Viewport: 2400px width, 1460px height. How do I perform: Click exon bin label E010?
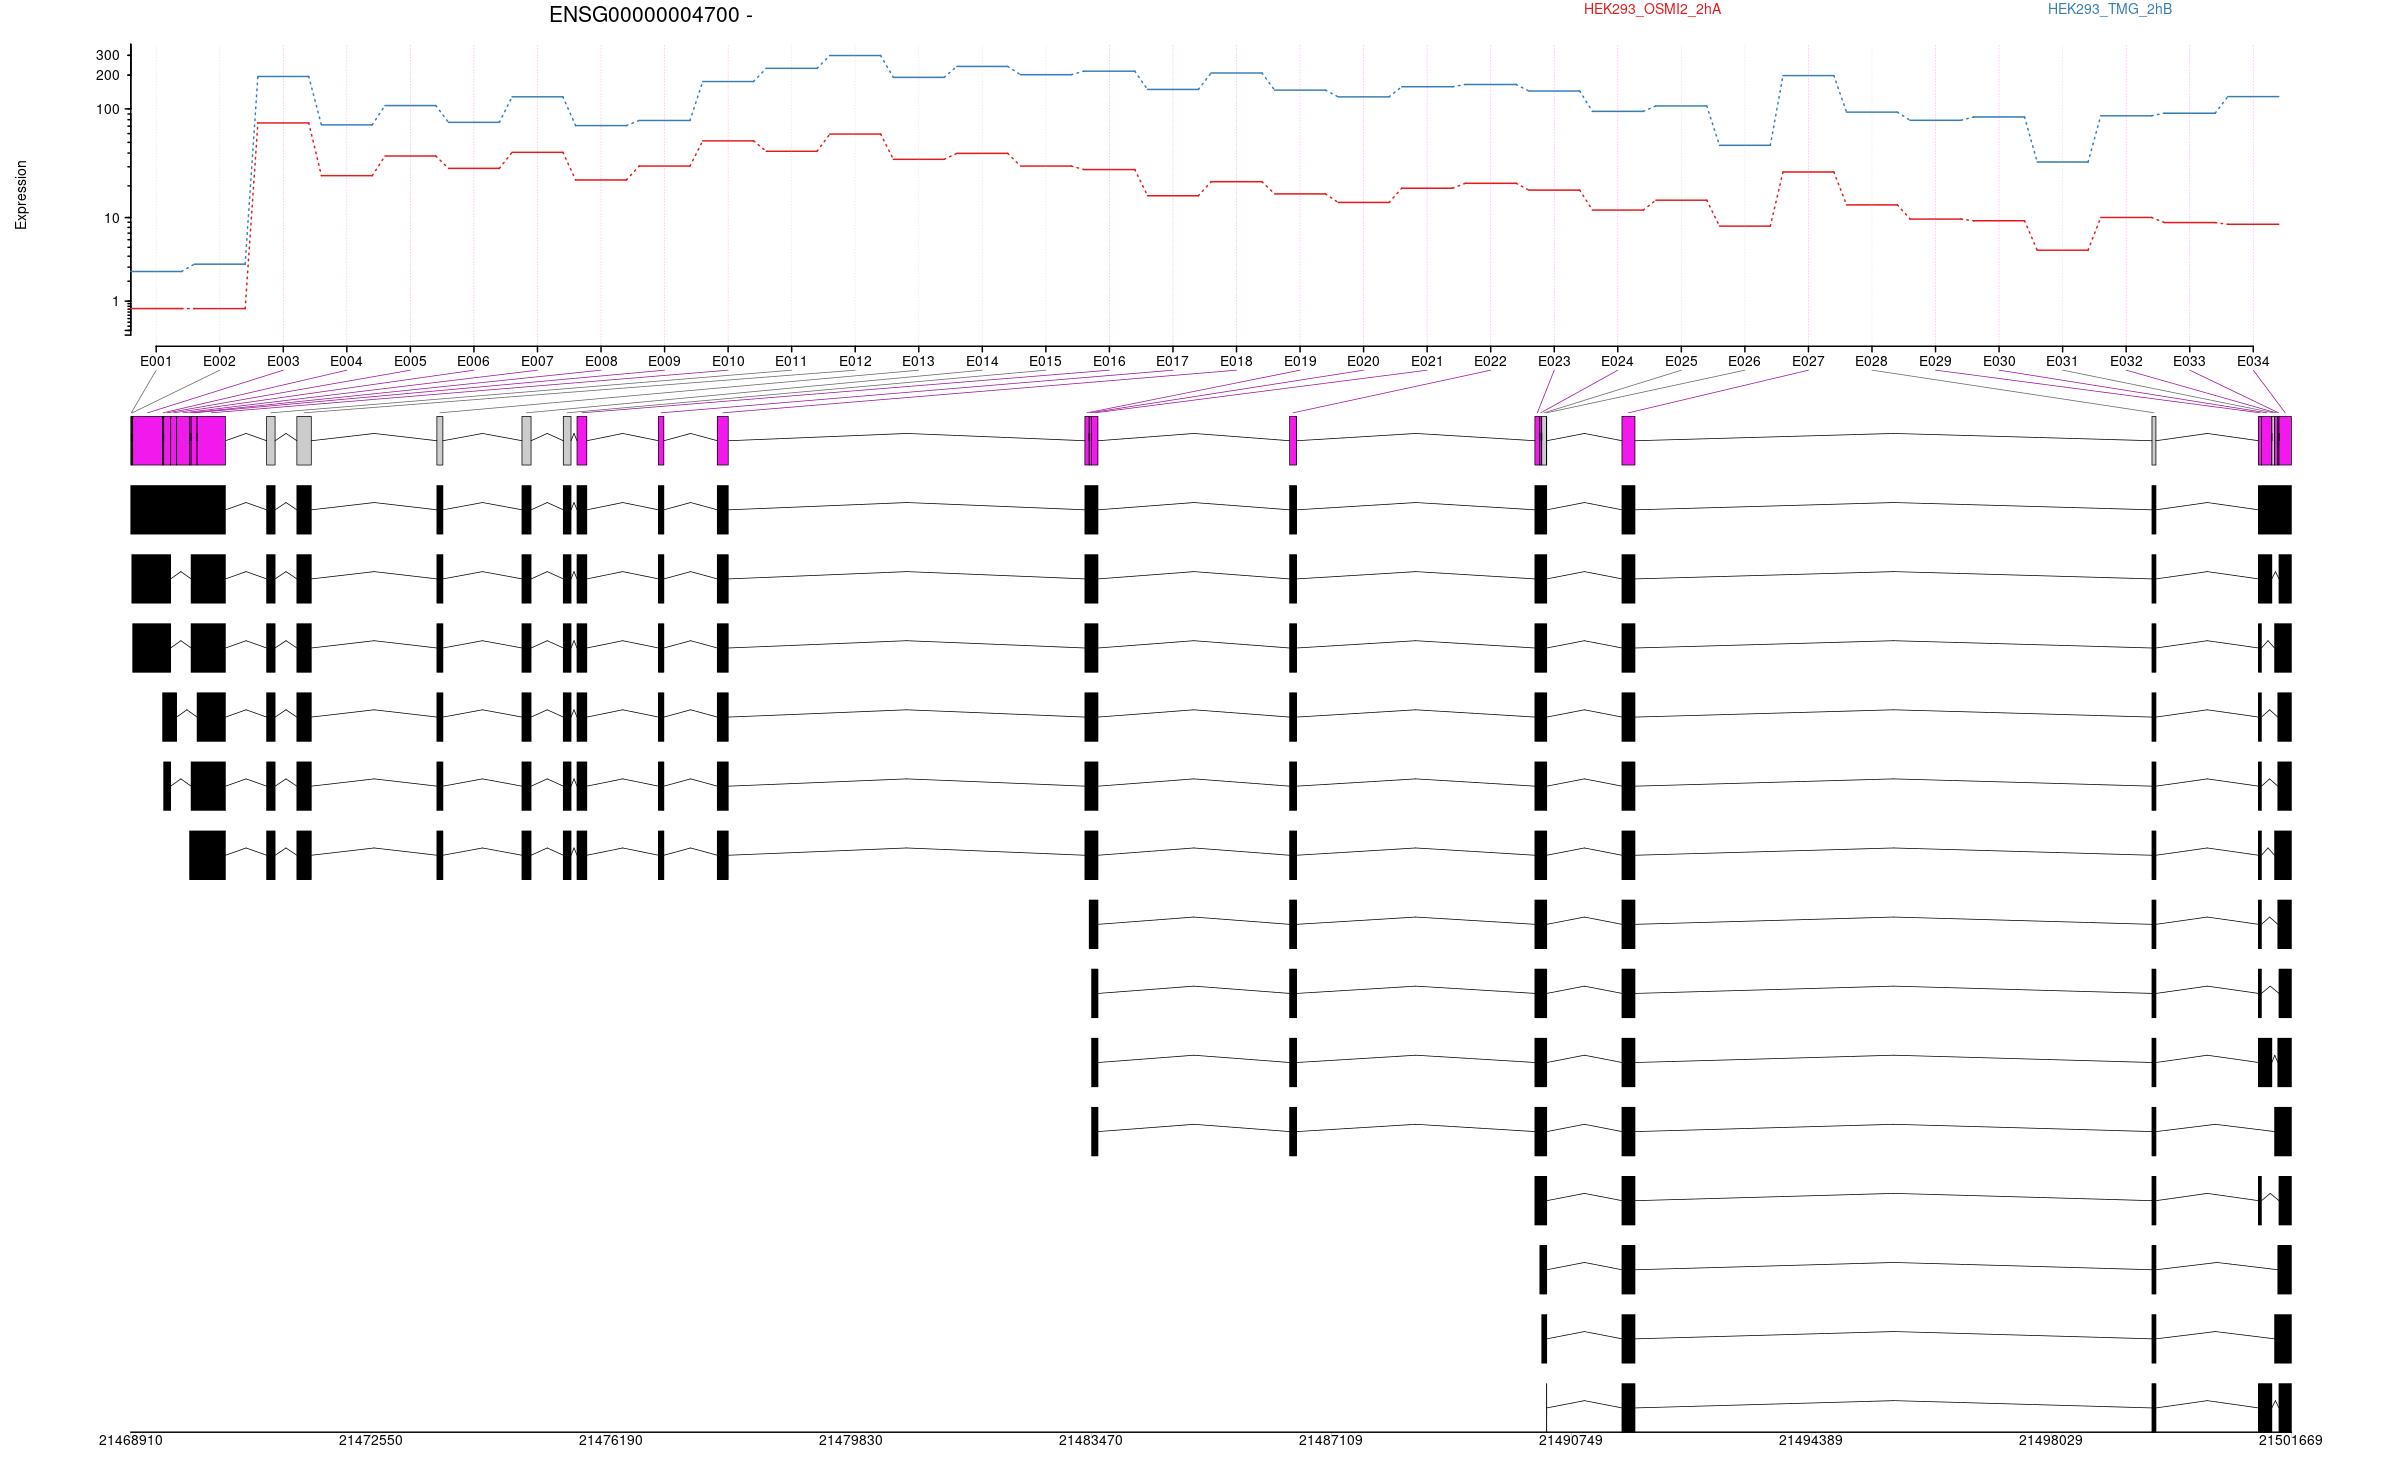[728, 361]
